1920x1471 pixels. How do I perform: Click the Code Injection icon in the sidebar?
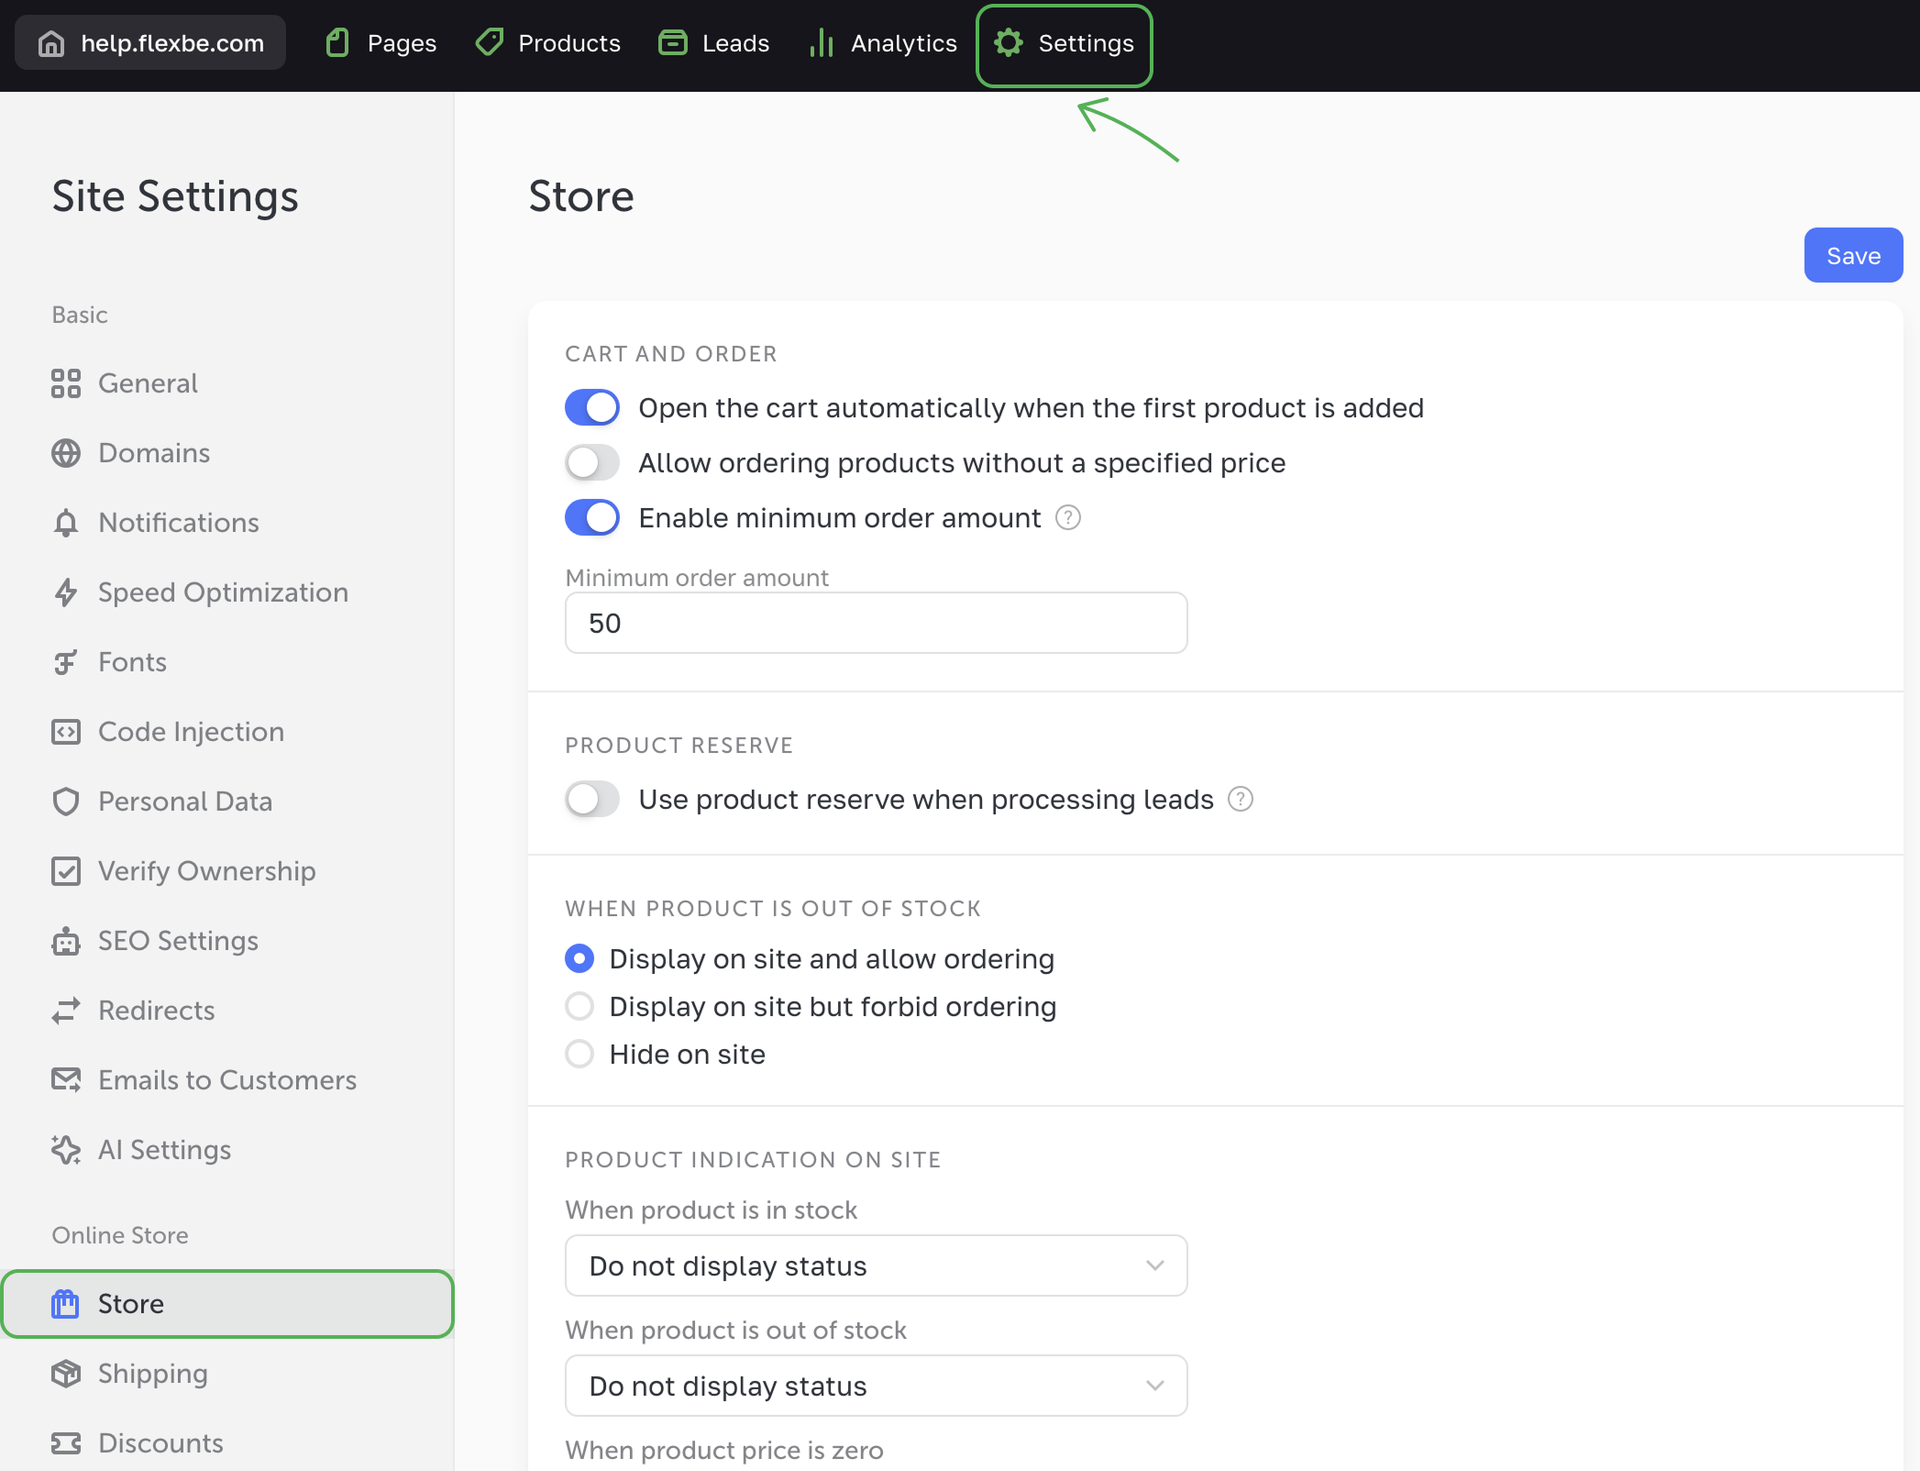coord(66,732)
